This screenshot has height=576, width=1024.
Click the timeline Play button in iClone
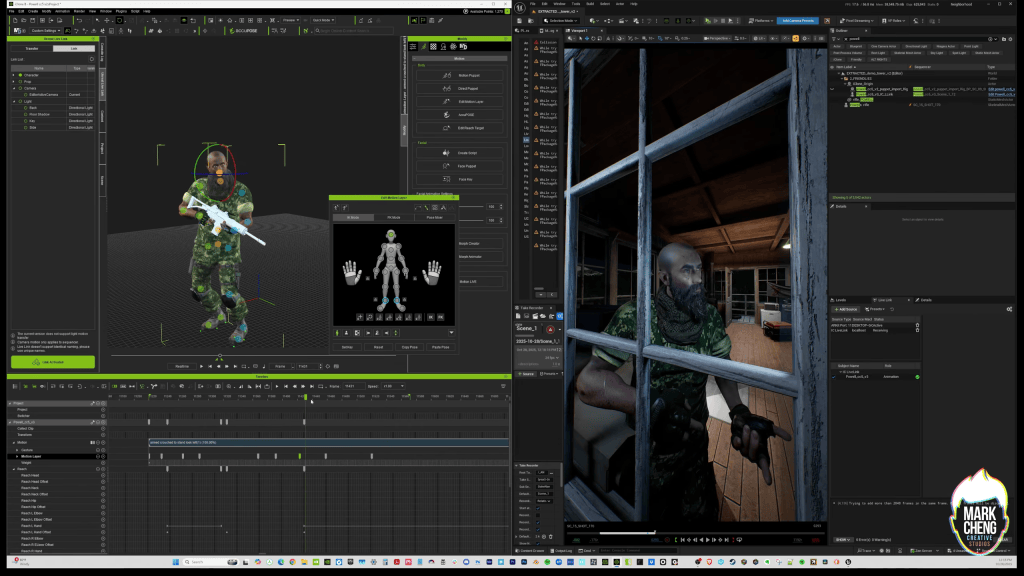pyautogui.click(x=277, y=386)
